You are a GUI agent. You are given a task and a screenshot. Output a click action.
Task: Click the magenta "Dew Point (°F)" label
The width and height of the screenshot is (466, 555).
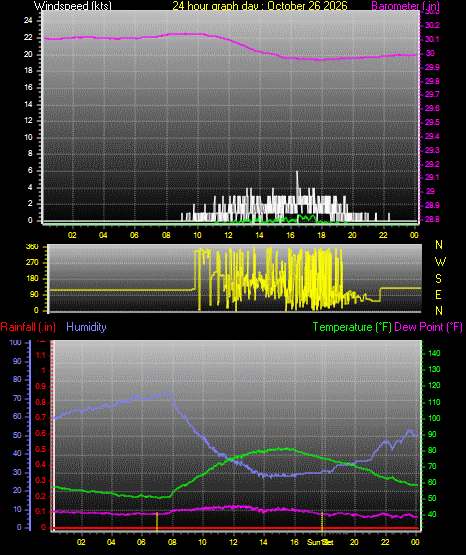[x=428, y=327]
